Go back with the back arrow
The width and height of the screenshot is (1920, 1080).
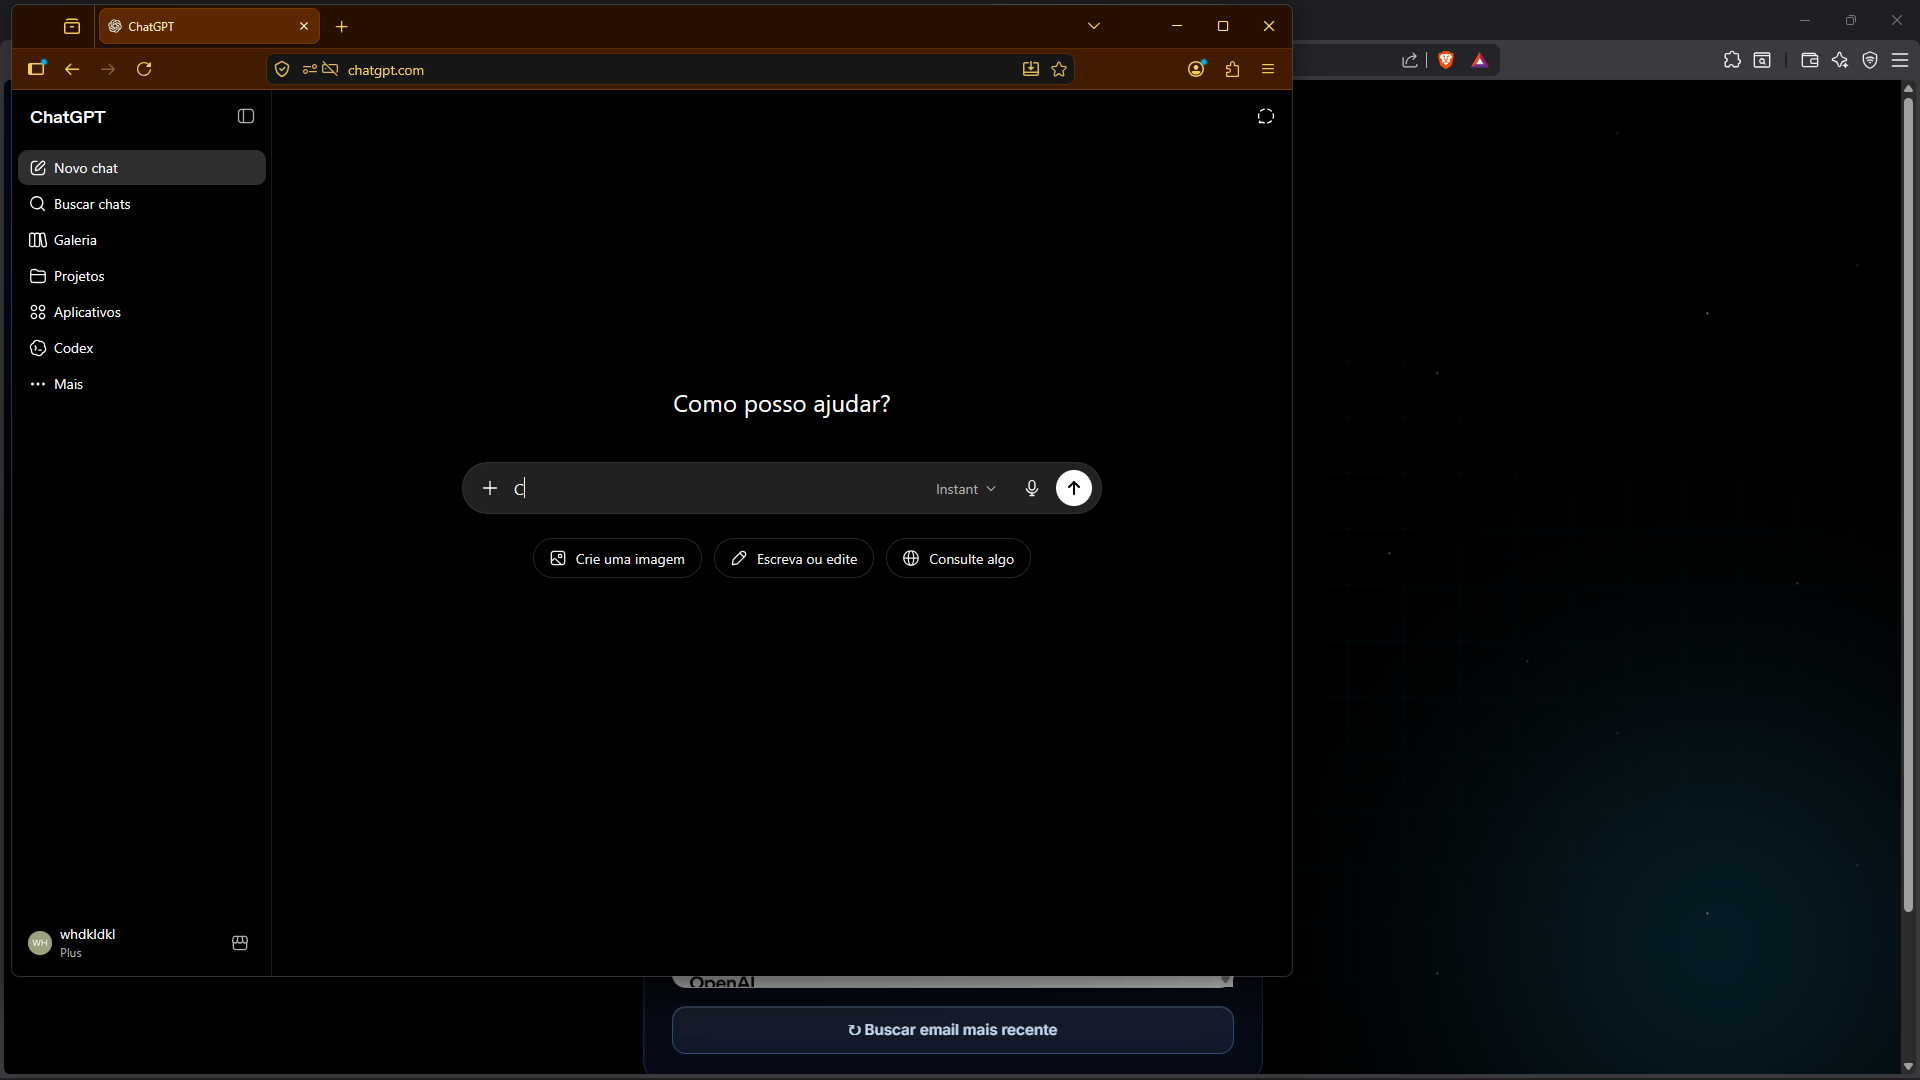(72, 69)
